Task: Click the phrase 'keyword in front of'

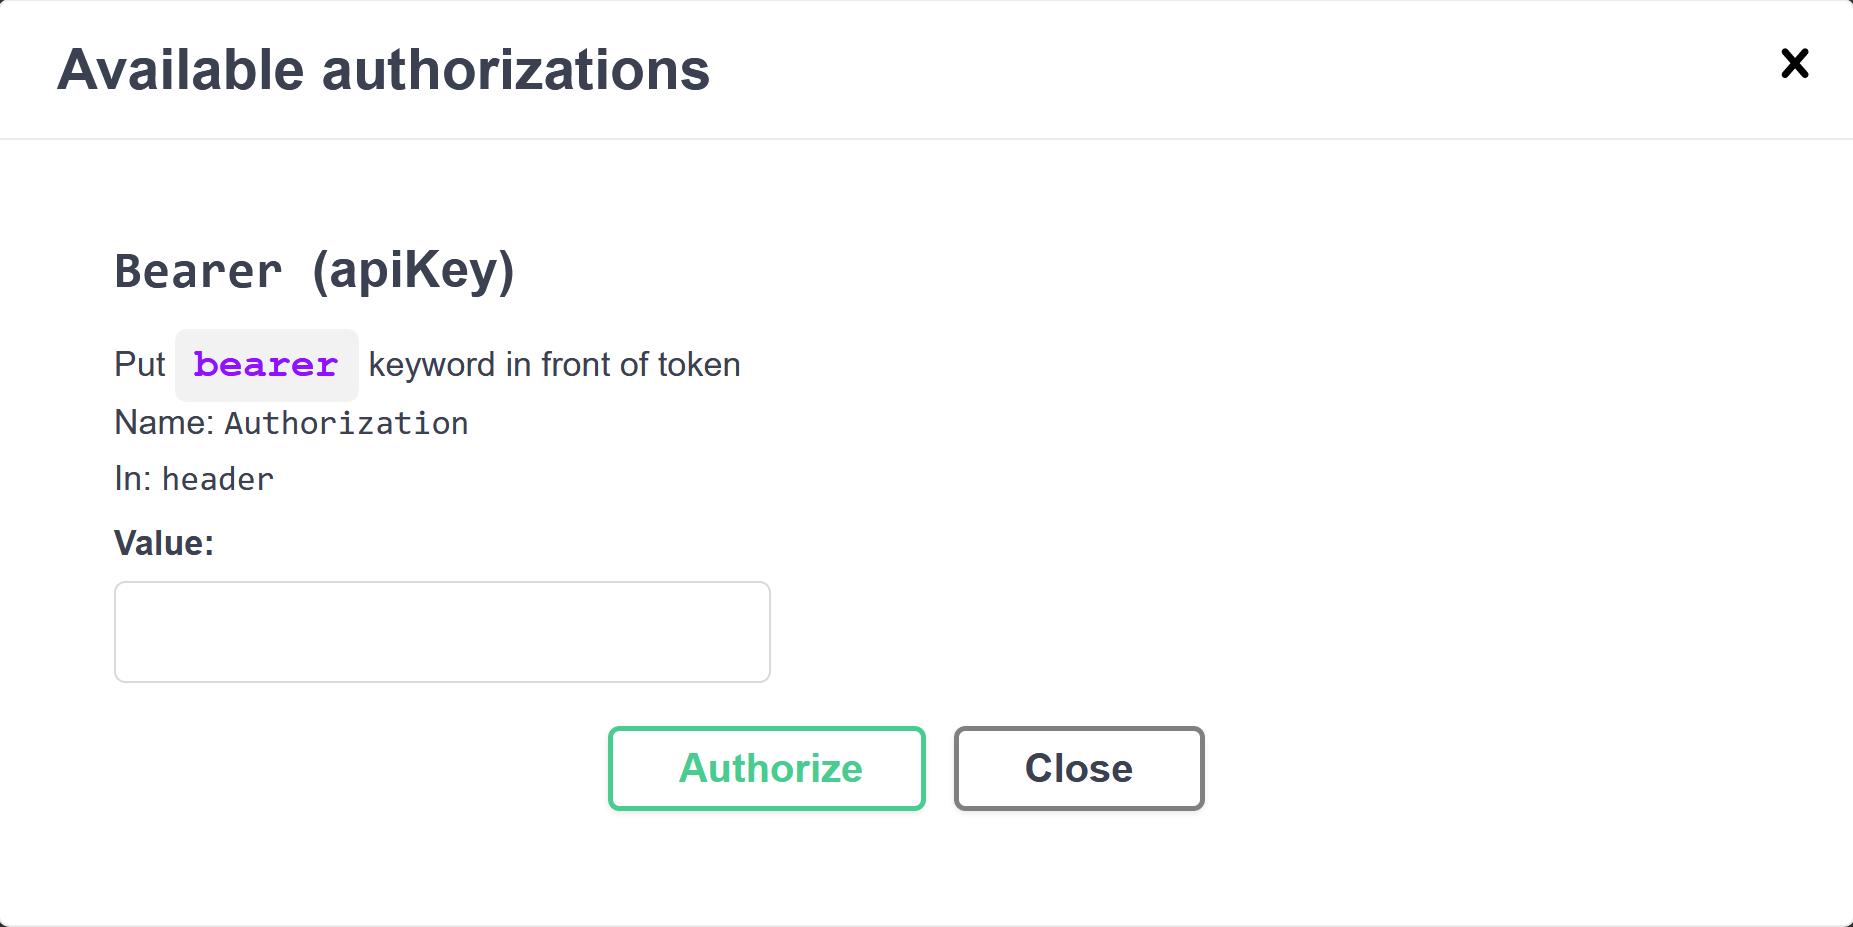Action: point(509,365)
